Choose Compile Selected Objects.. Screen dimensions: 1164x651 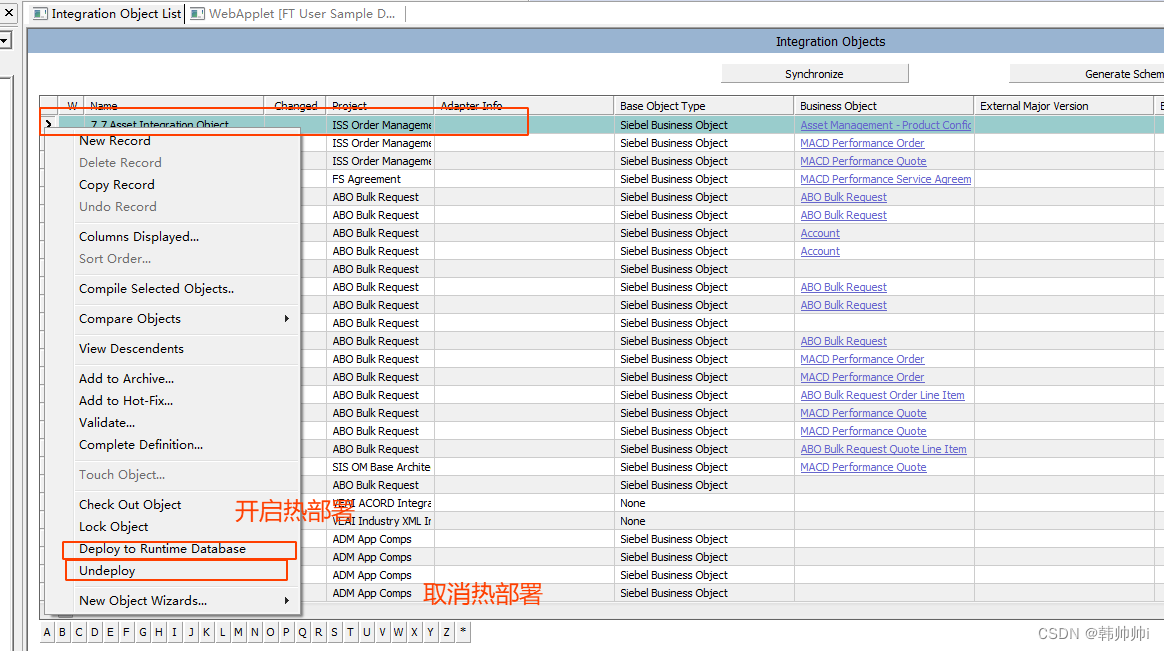point(157,288)
